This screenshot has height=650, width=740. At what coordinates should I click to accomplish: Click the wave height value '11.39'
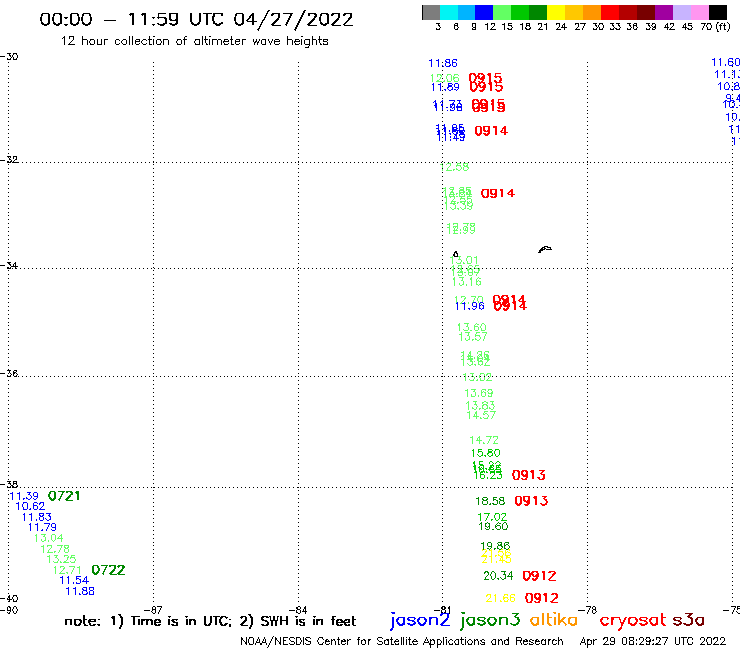[24, 496]
